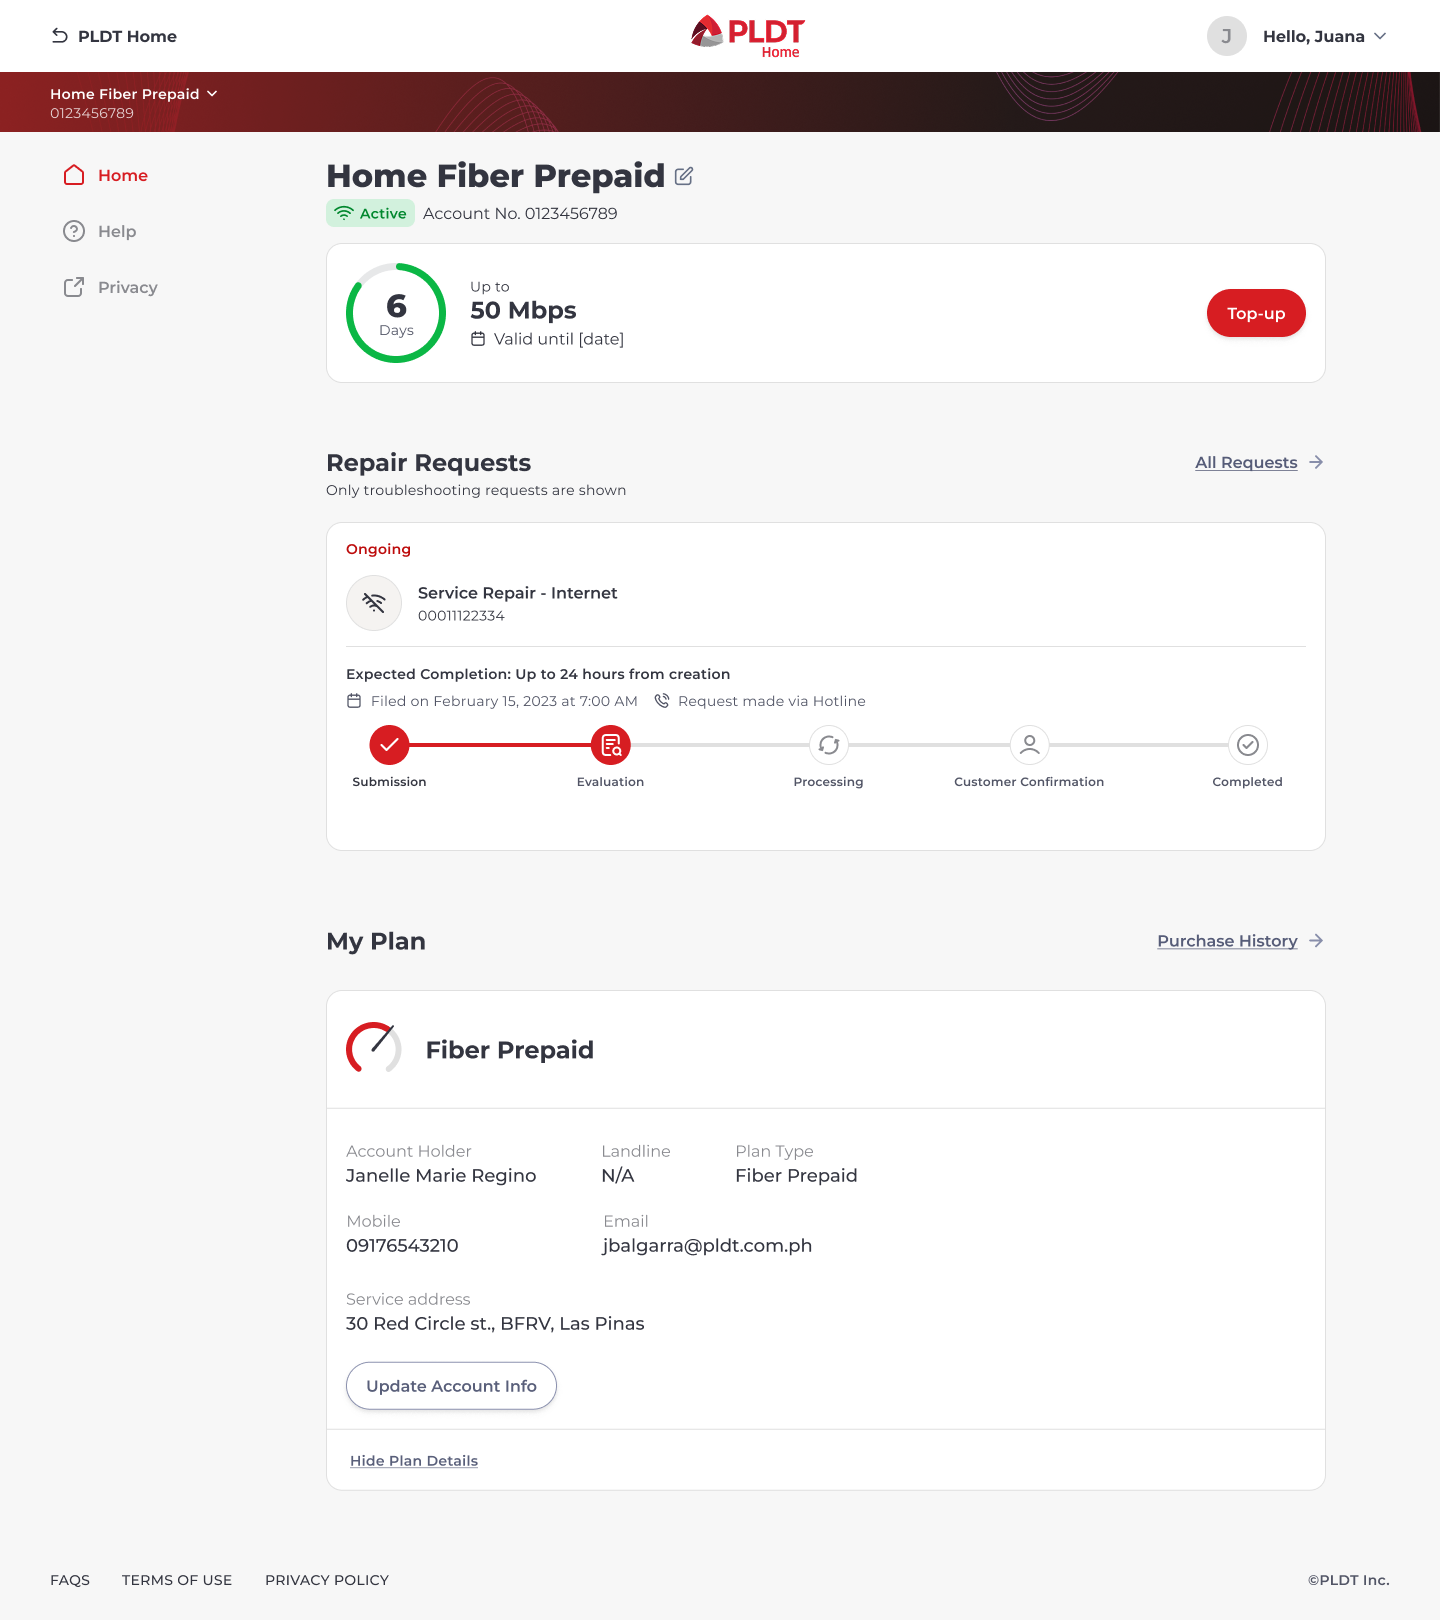Edit the Home Fiber Prepaid name

coord(684,176)
